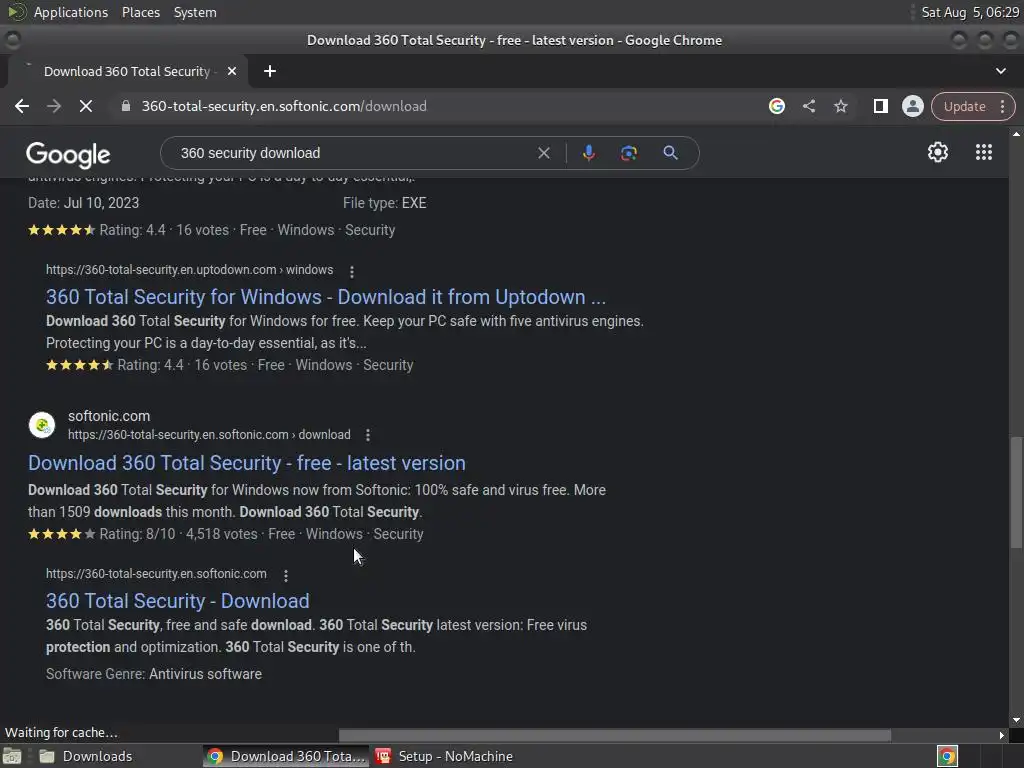The height and width of the screenshot is (768, 1024).
Task: Click the Google icon in address bar
Action: click(776, 106)
